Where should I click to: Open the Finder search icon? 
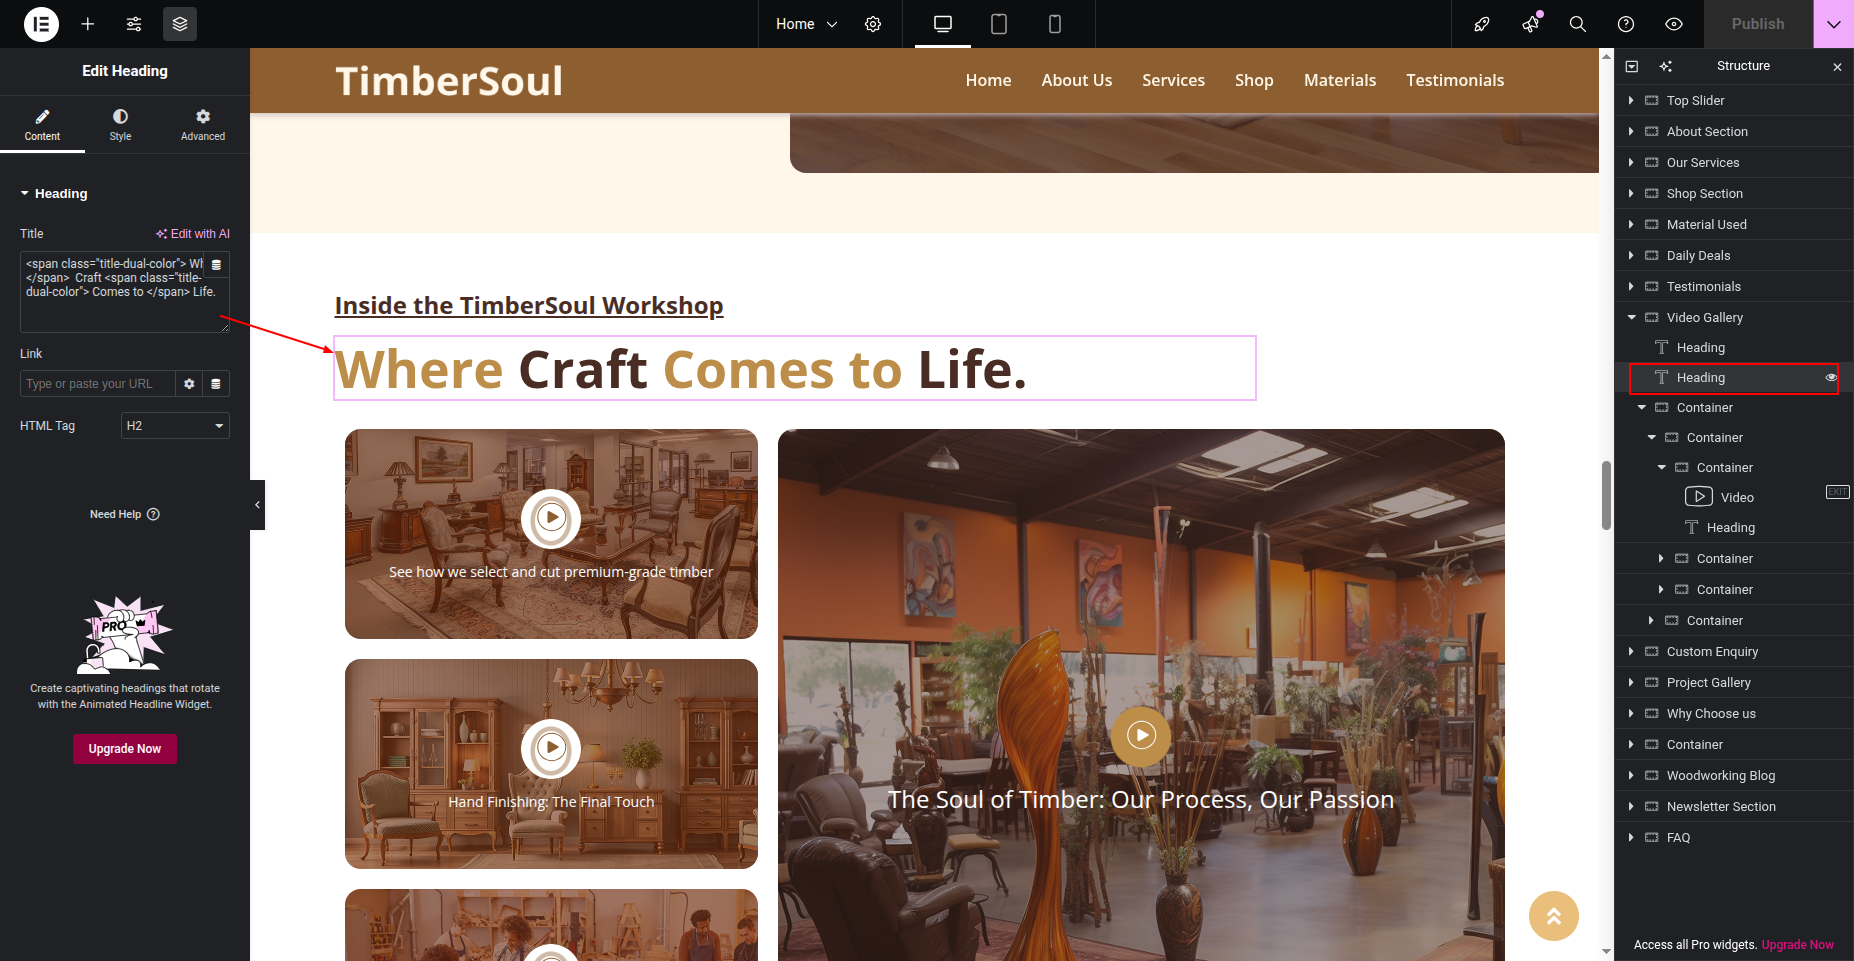pos(1578,24)
